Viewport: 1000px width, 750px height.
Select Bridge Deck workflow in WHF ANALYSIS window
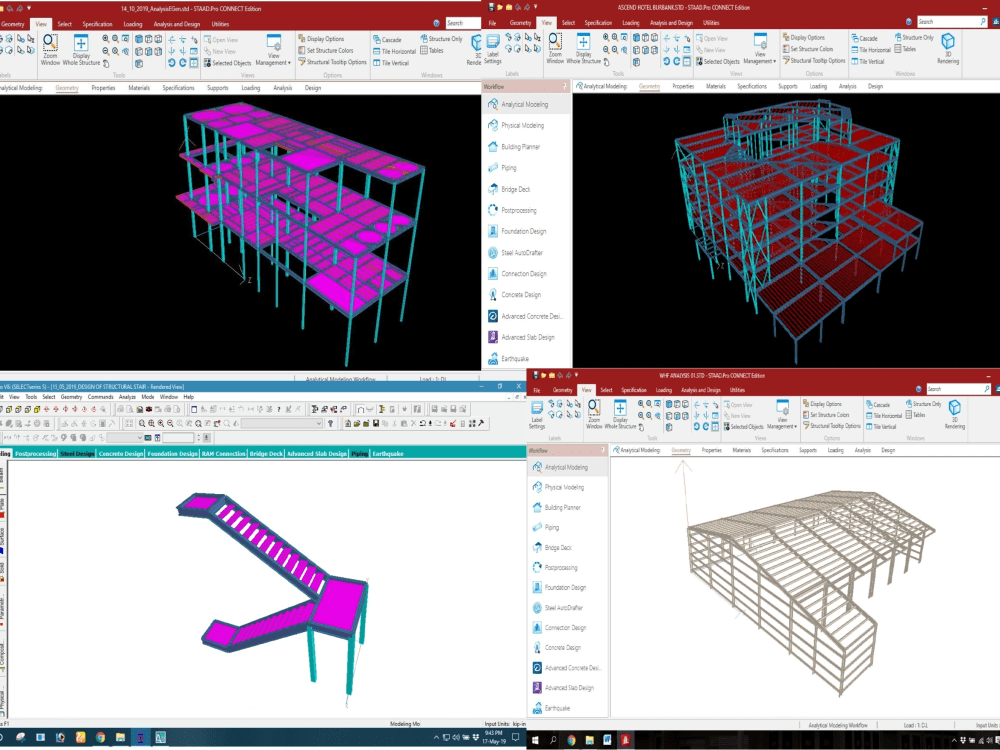click(568, 548)
